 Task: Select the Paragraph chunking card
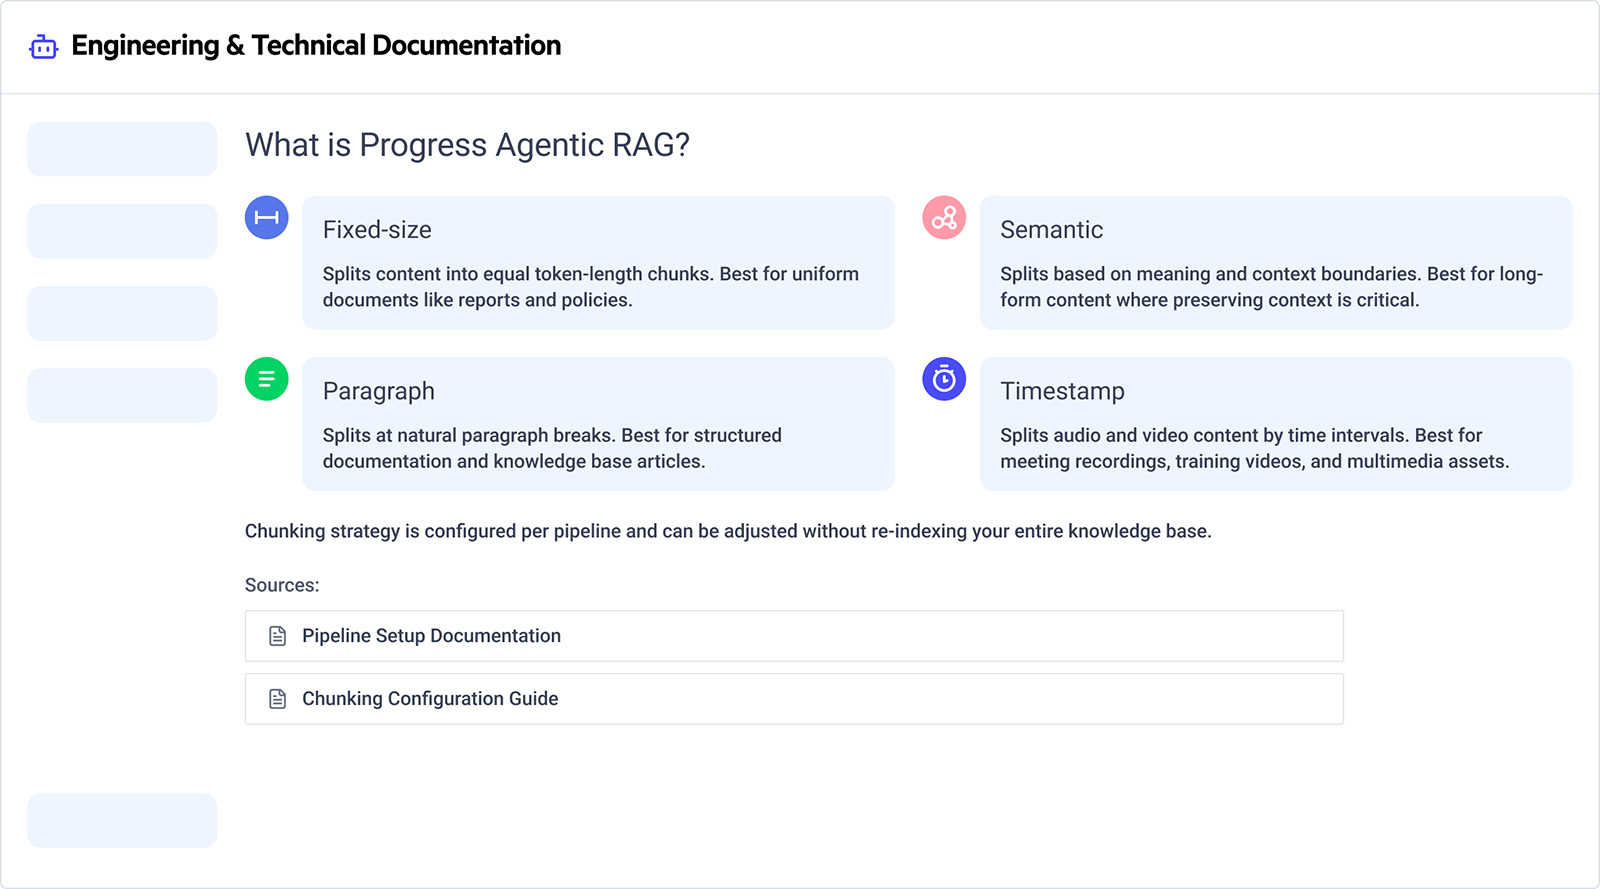598,424
